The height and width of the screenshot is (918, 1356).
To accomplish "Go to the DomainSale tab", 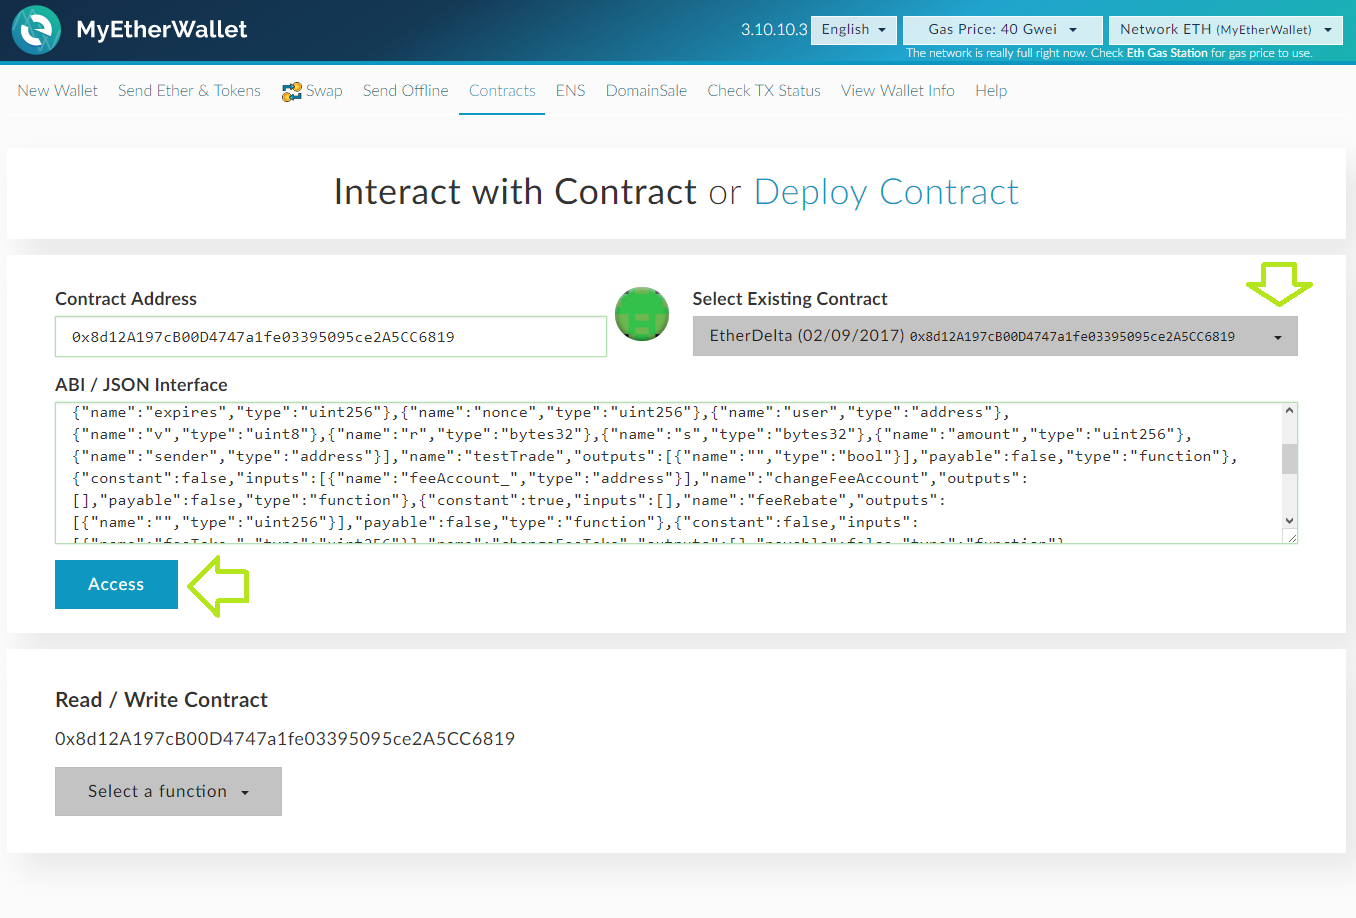I will [646, 91].
